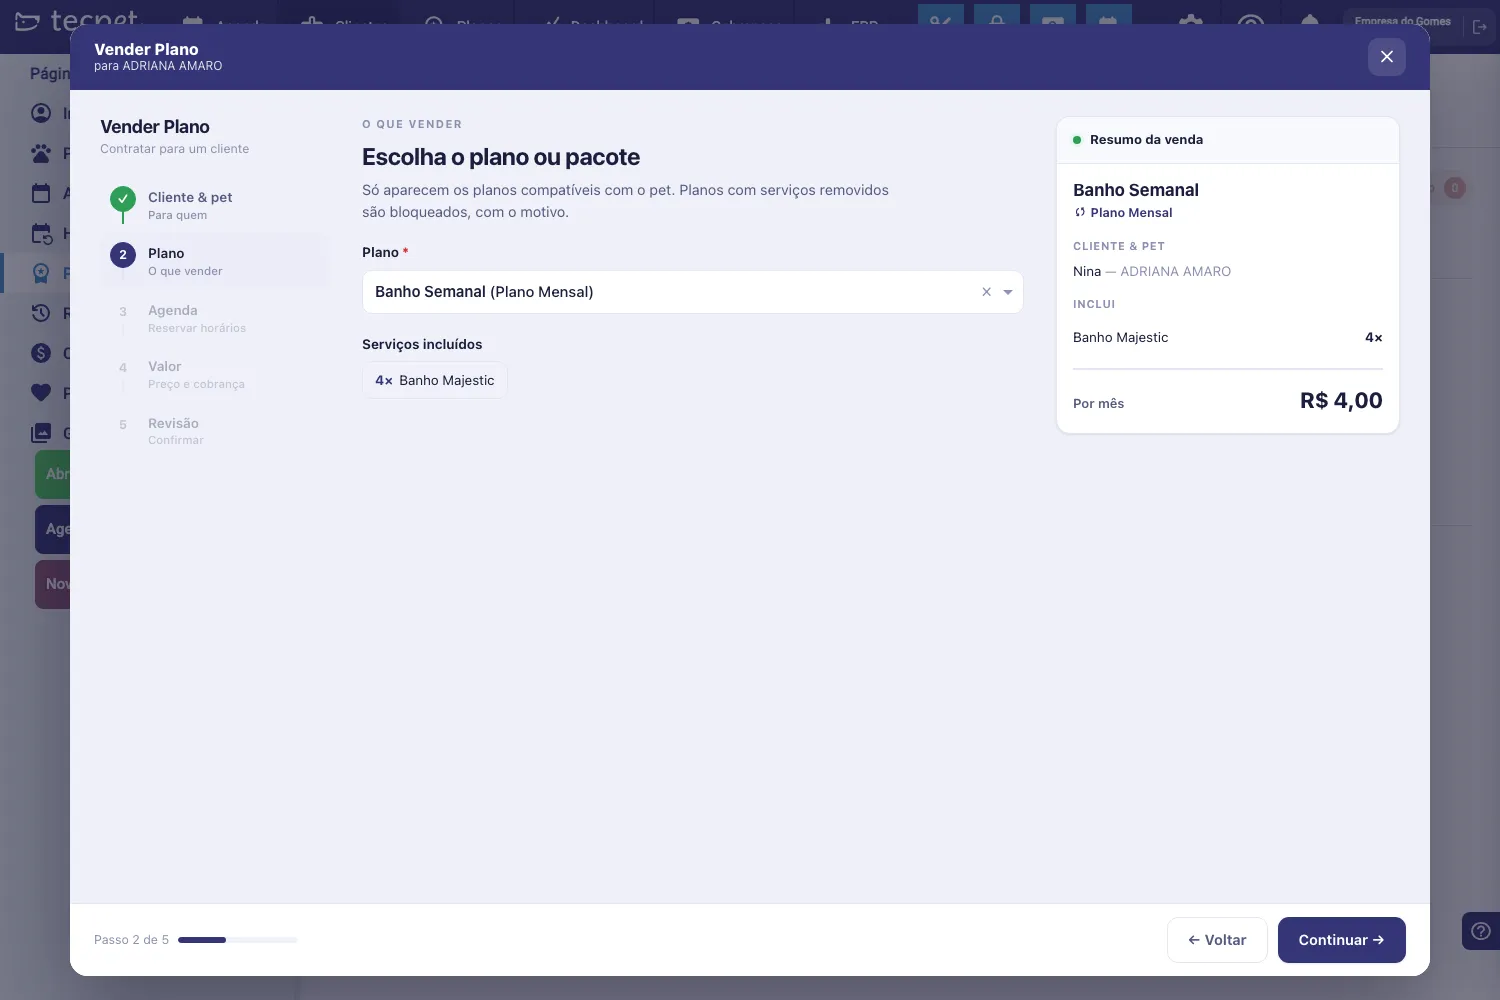Click the tecpet logo in background header
This screenshot has width=1500, height=1000.
pos(78,20)
